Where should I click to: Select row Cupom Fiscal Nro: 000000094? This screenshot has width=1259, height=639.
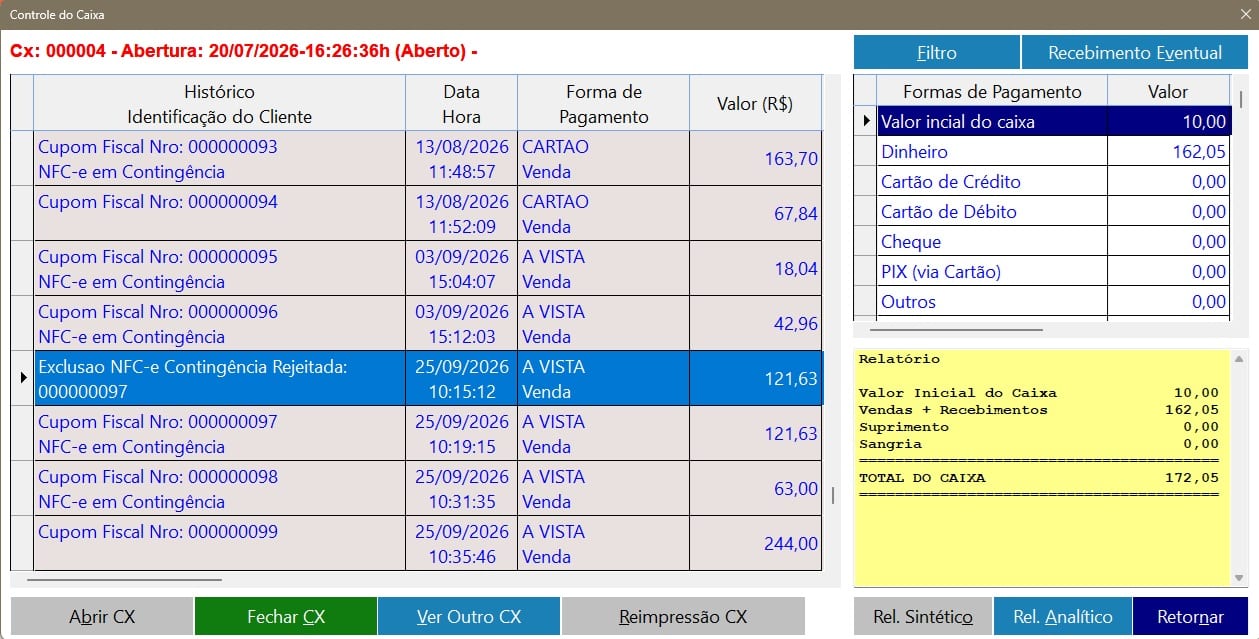(416, 214)
